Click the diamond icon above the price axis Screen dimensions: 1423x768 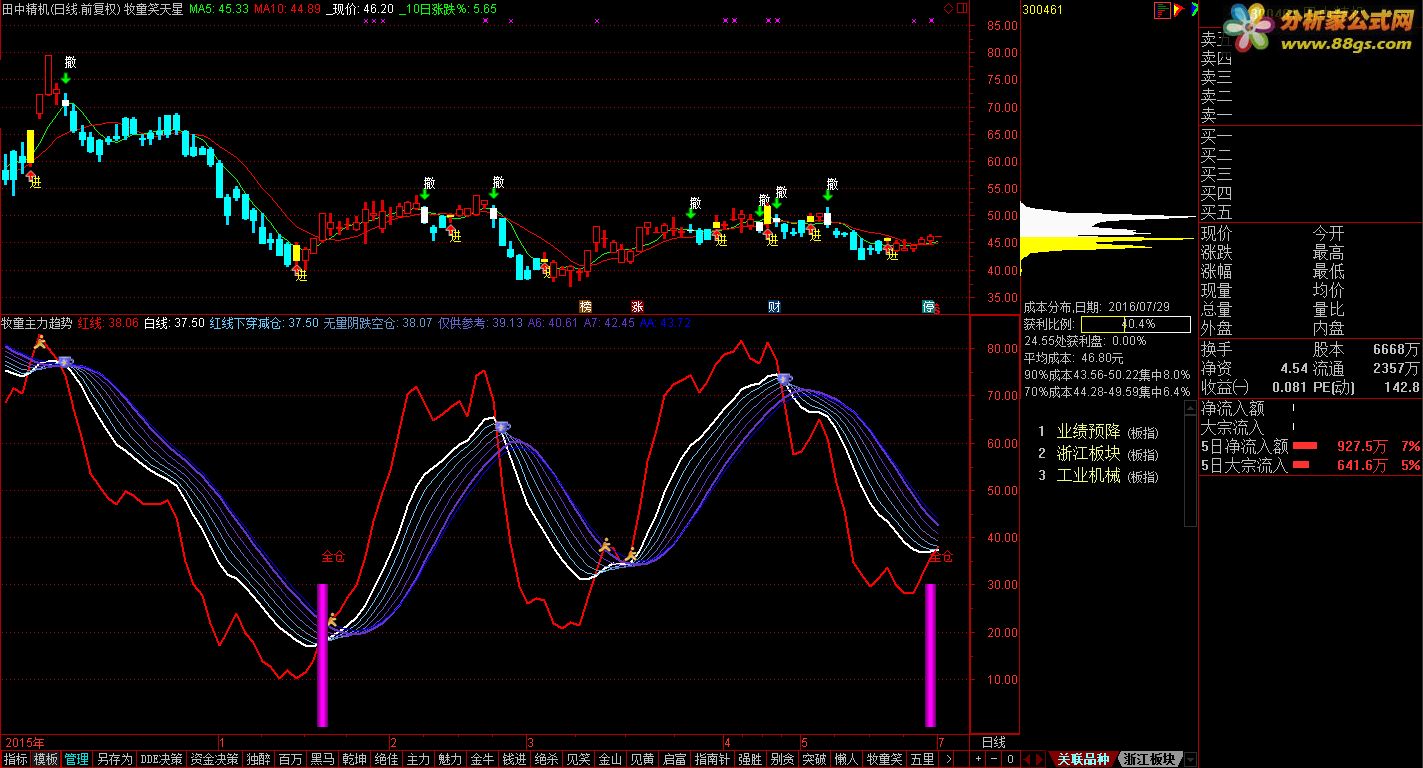click(948, 8)
